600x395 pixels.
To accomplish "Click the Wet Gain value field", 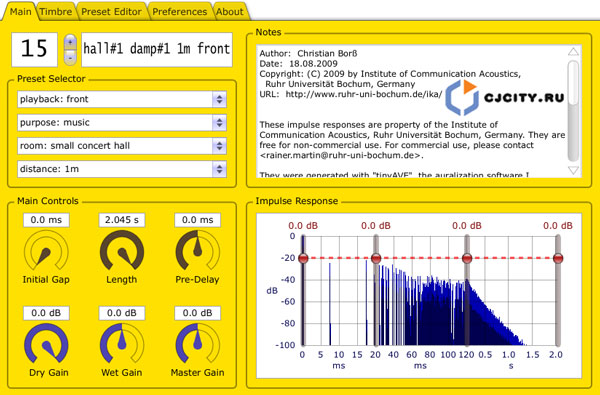I will click(122, 313).
